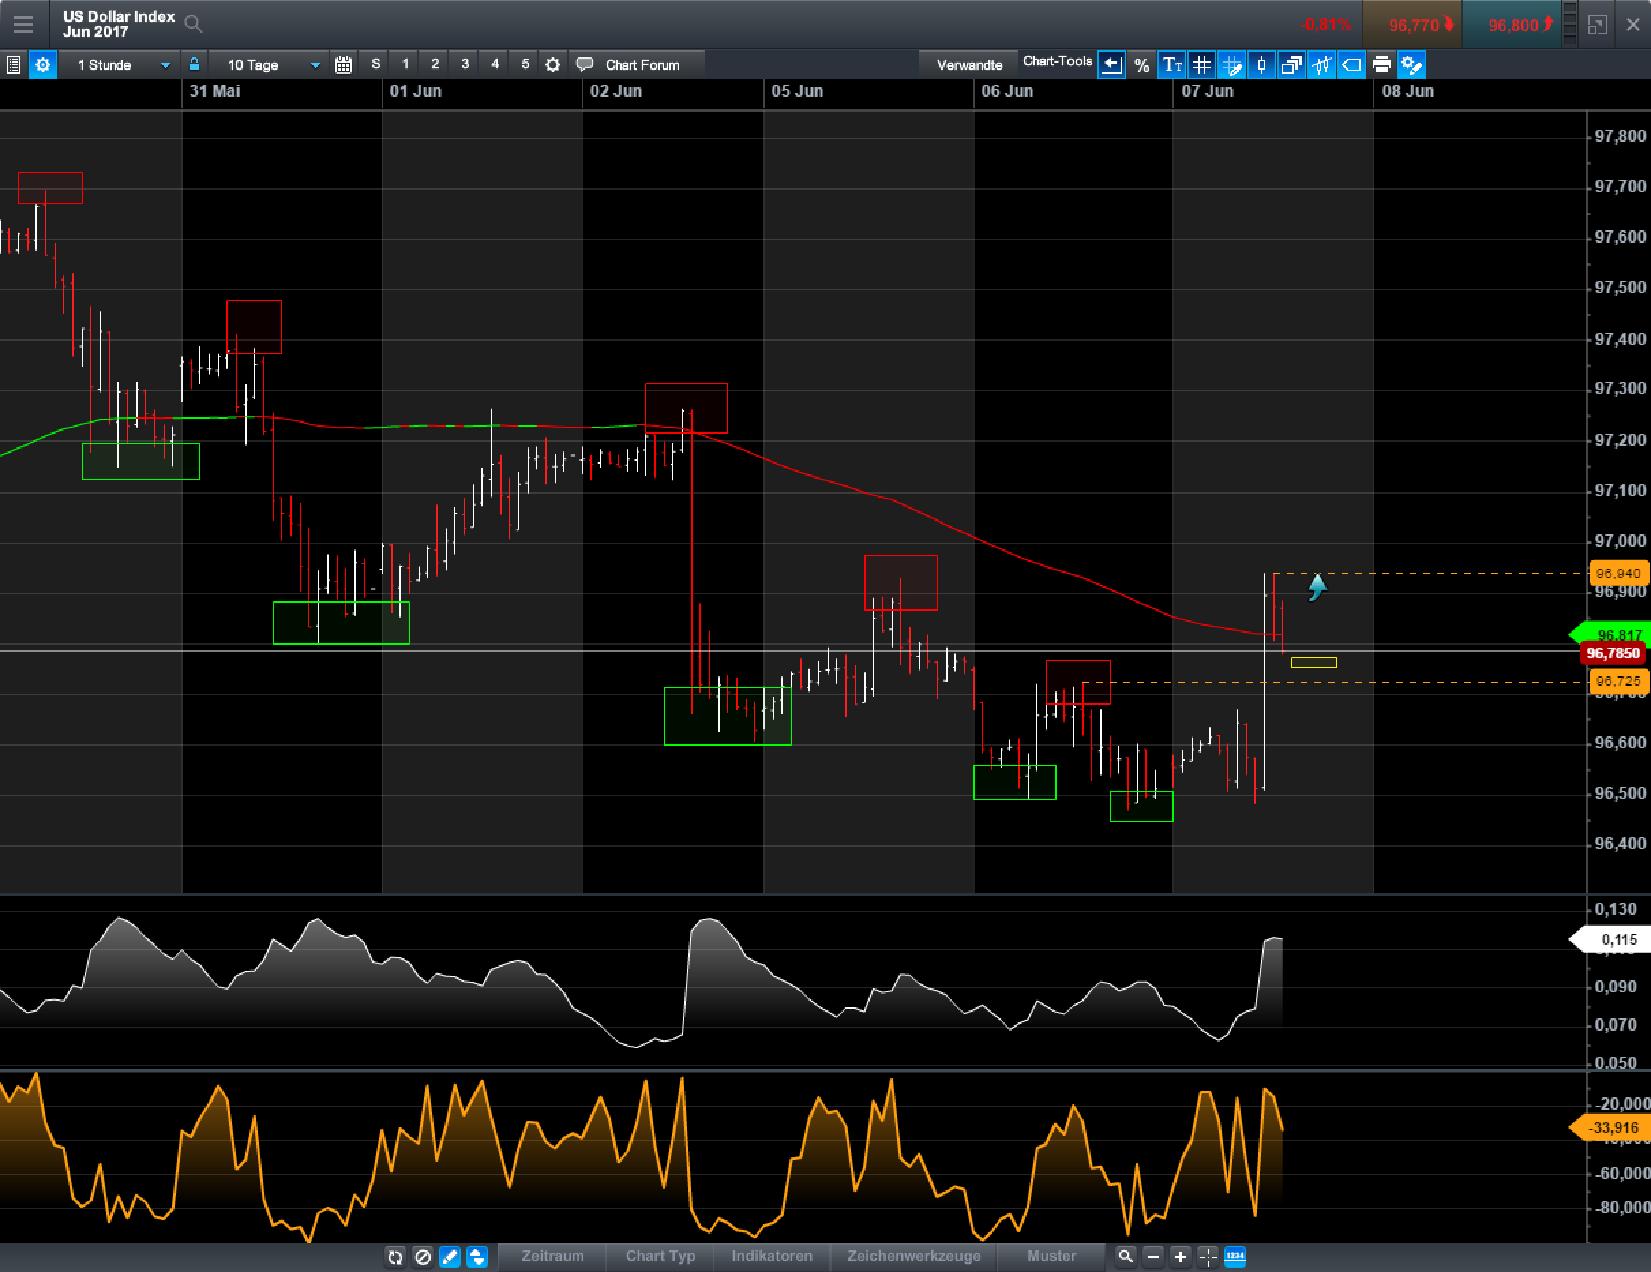Expand the blue up-down arrows dropdown at bottom

pos(477,1257)
